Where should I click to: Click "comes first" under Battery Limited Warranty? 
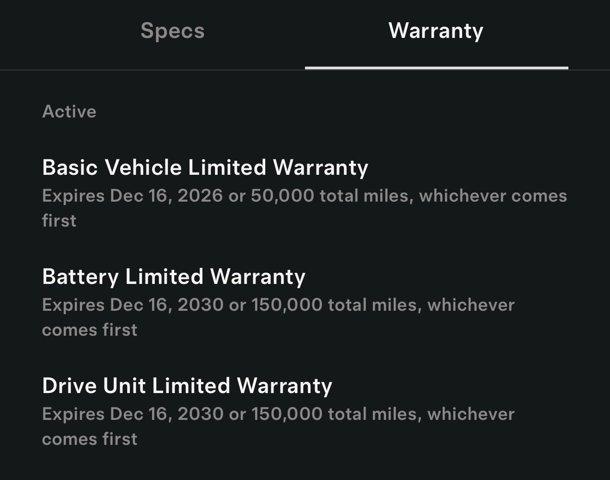pos(89,329)
